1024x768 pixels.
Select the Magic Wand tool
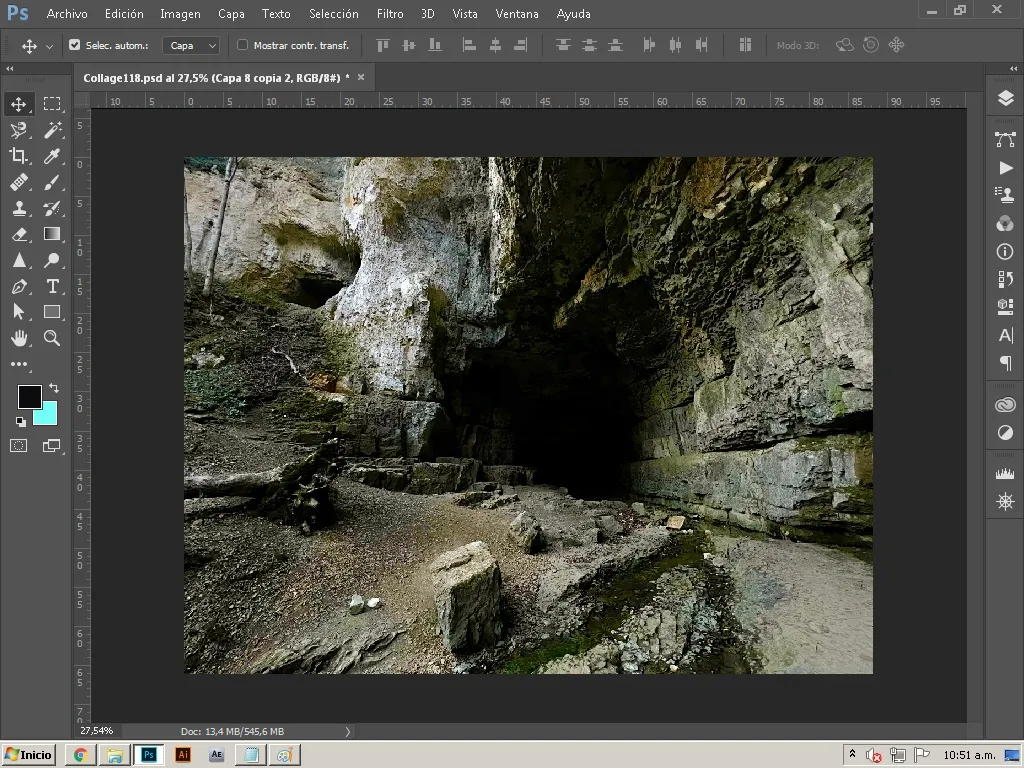[52, 130]
